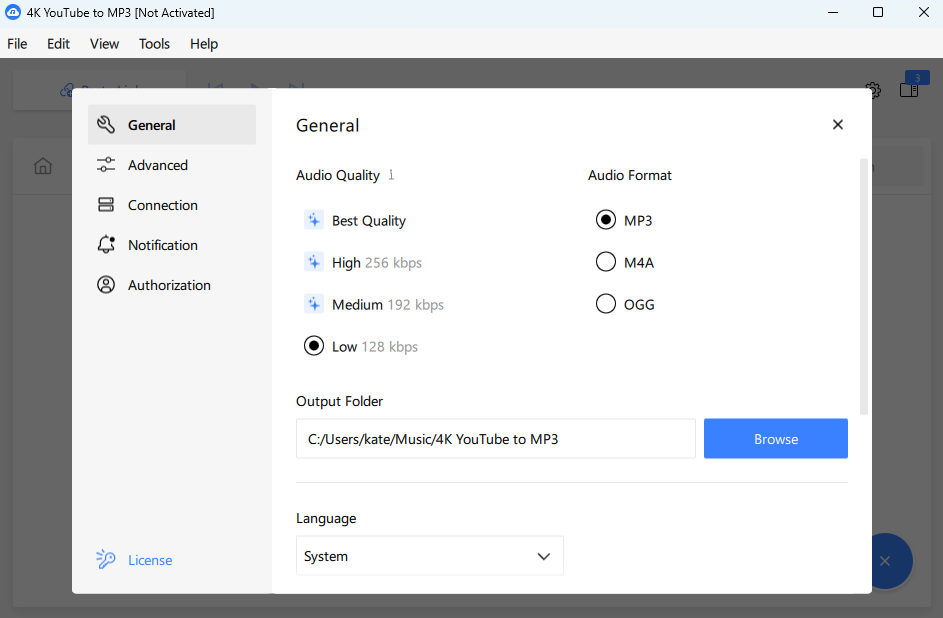
Task: Open the File menu
Action: (x=17, y=44)
